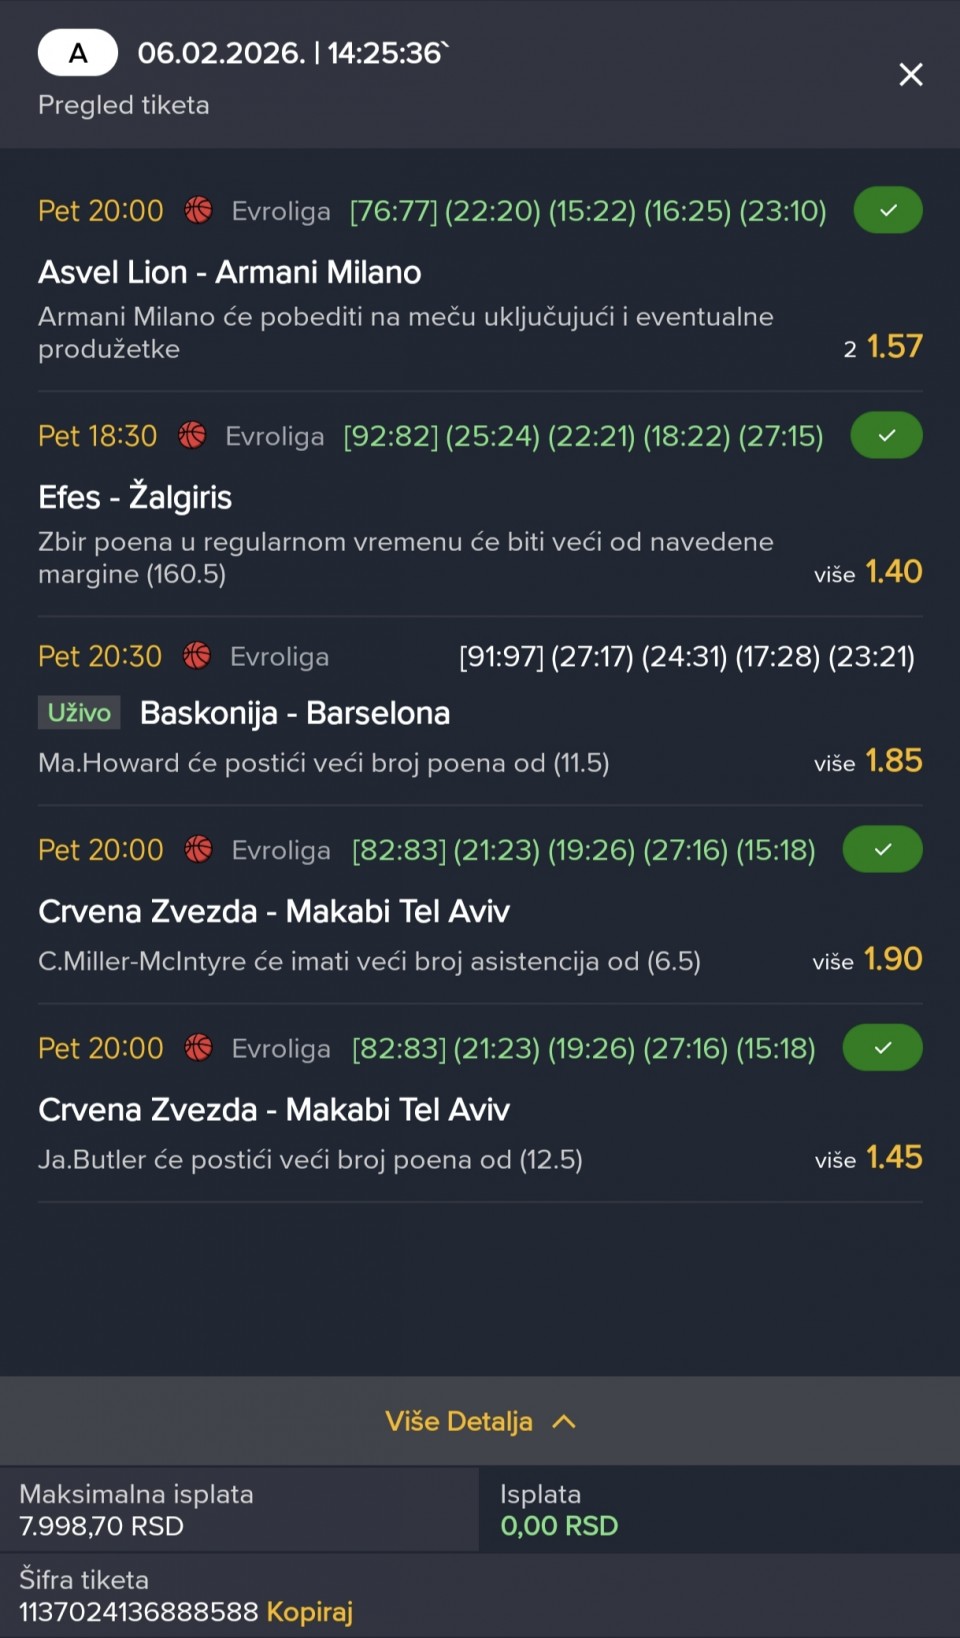Click the 1.57 odds for Armani Milano win
Viewport: 960px width, 1638px height.
[x=894, y=347]
